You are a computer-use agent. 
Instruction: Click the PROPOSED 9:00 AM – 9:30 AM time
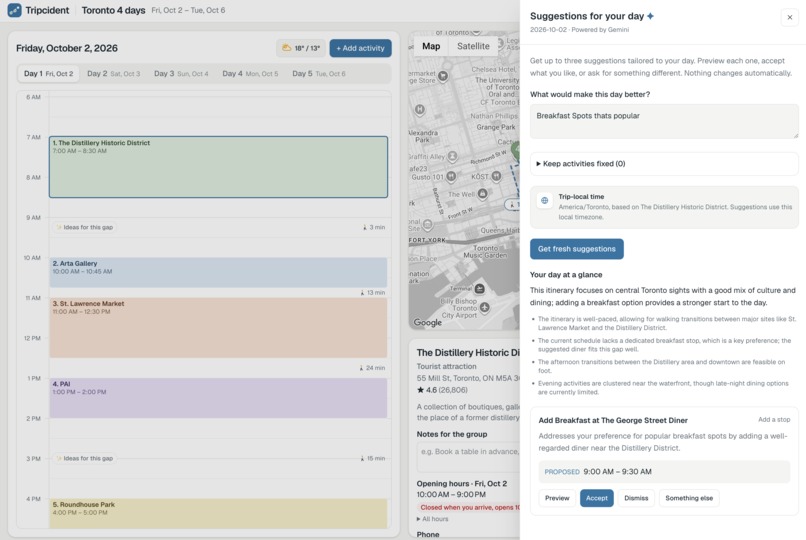pyautogui.click(x=664, y=472)
